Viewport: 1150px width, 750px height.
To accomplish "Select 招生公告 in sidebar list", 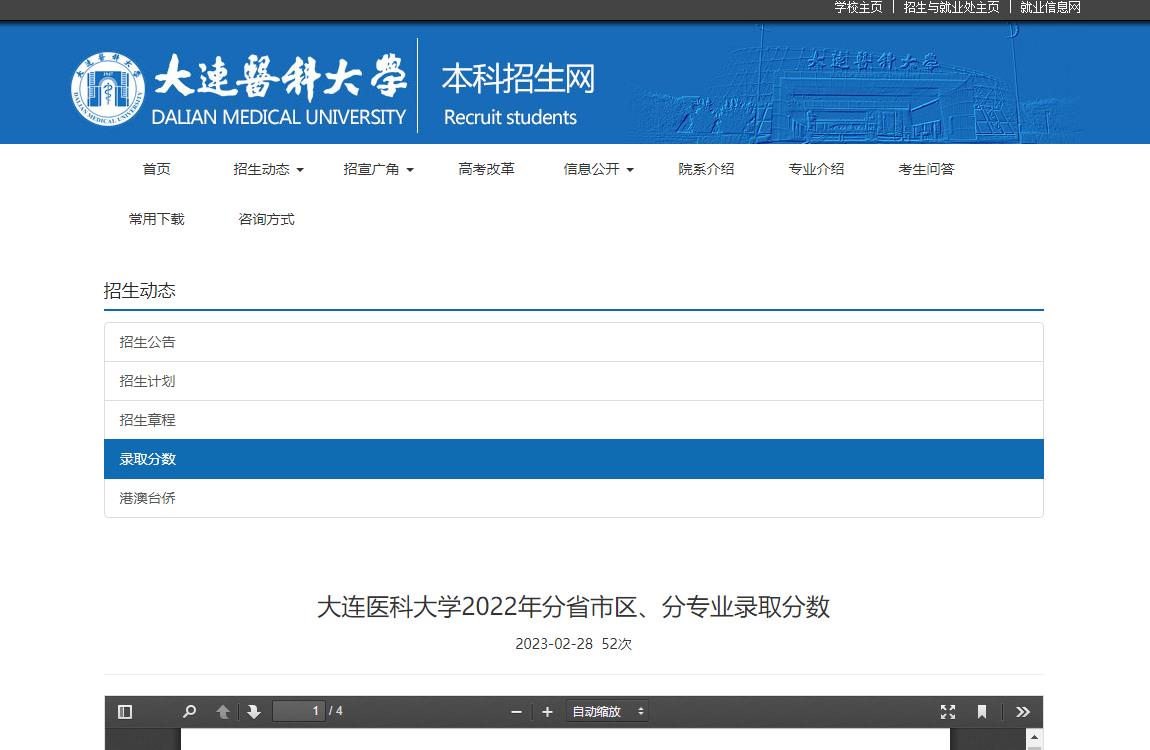I will [574, 342].
